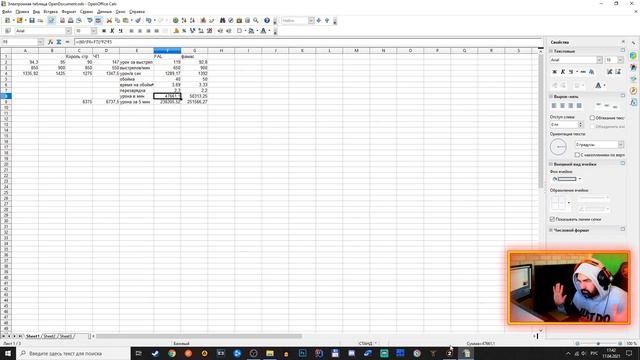Open the text orientation degrees dropdown
The width and height of the screenshot is (640, 360).
[x=620, y=144]
